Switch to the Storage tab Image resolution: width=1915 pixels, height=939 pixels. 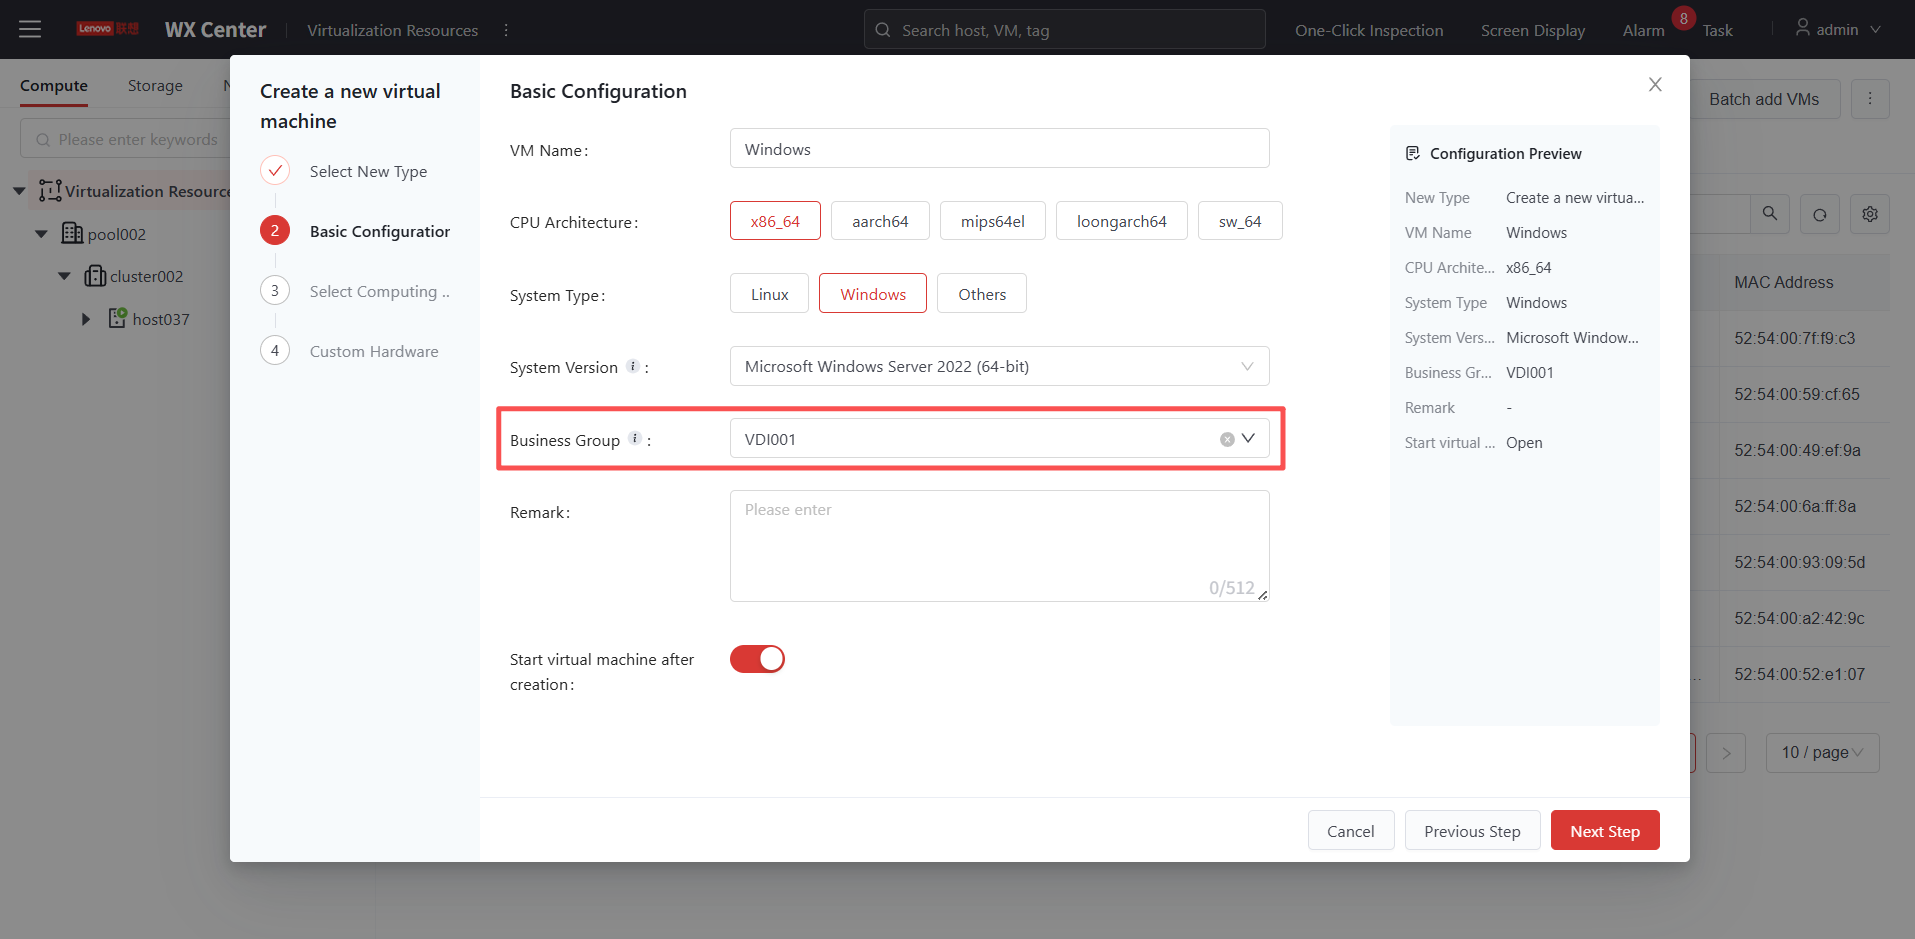click(x=155, y=86)
